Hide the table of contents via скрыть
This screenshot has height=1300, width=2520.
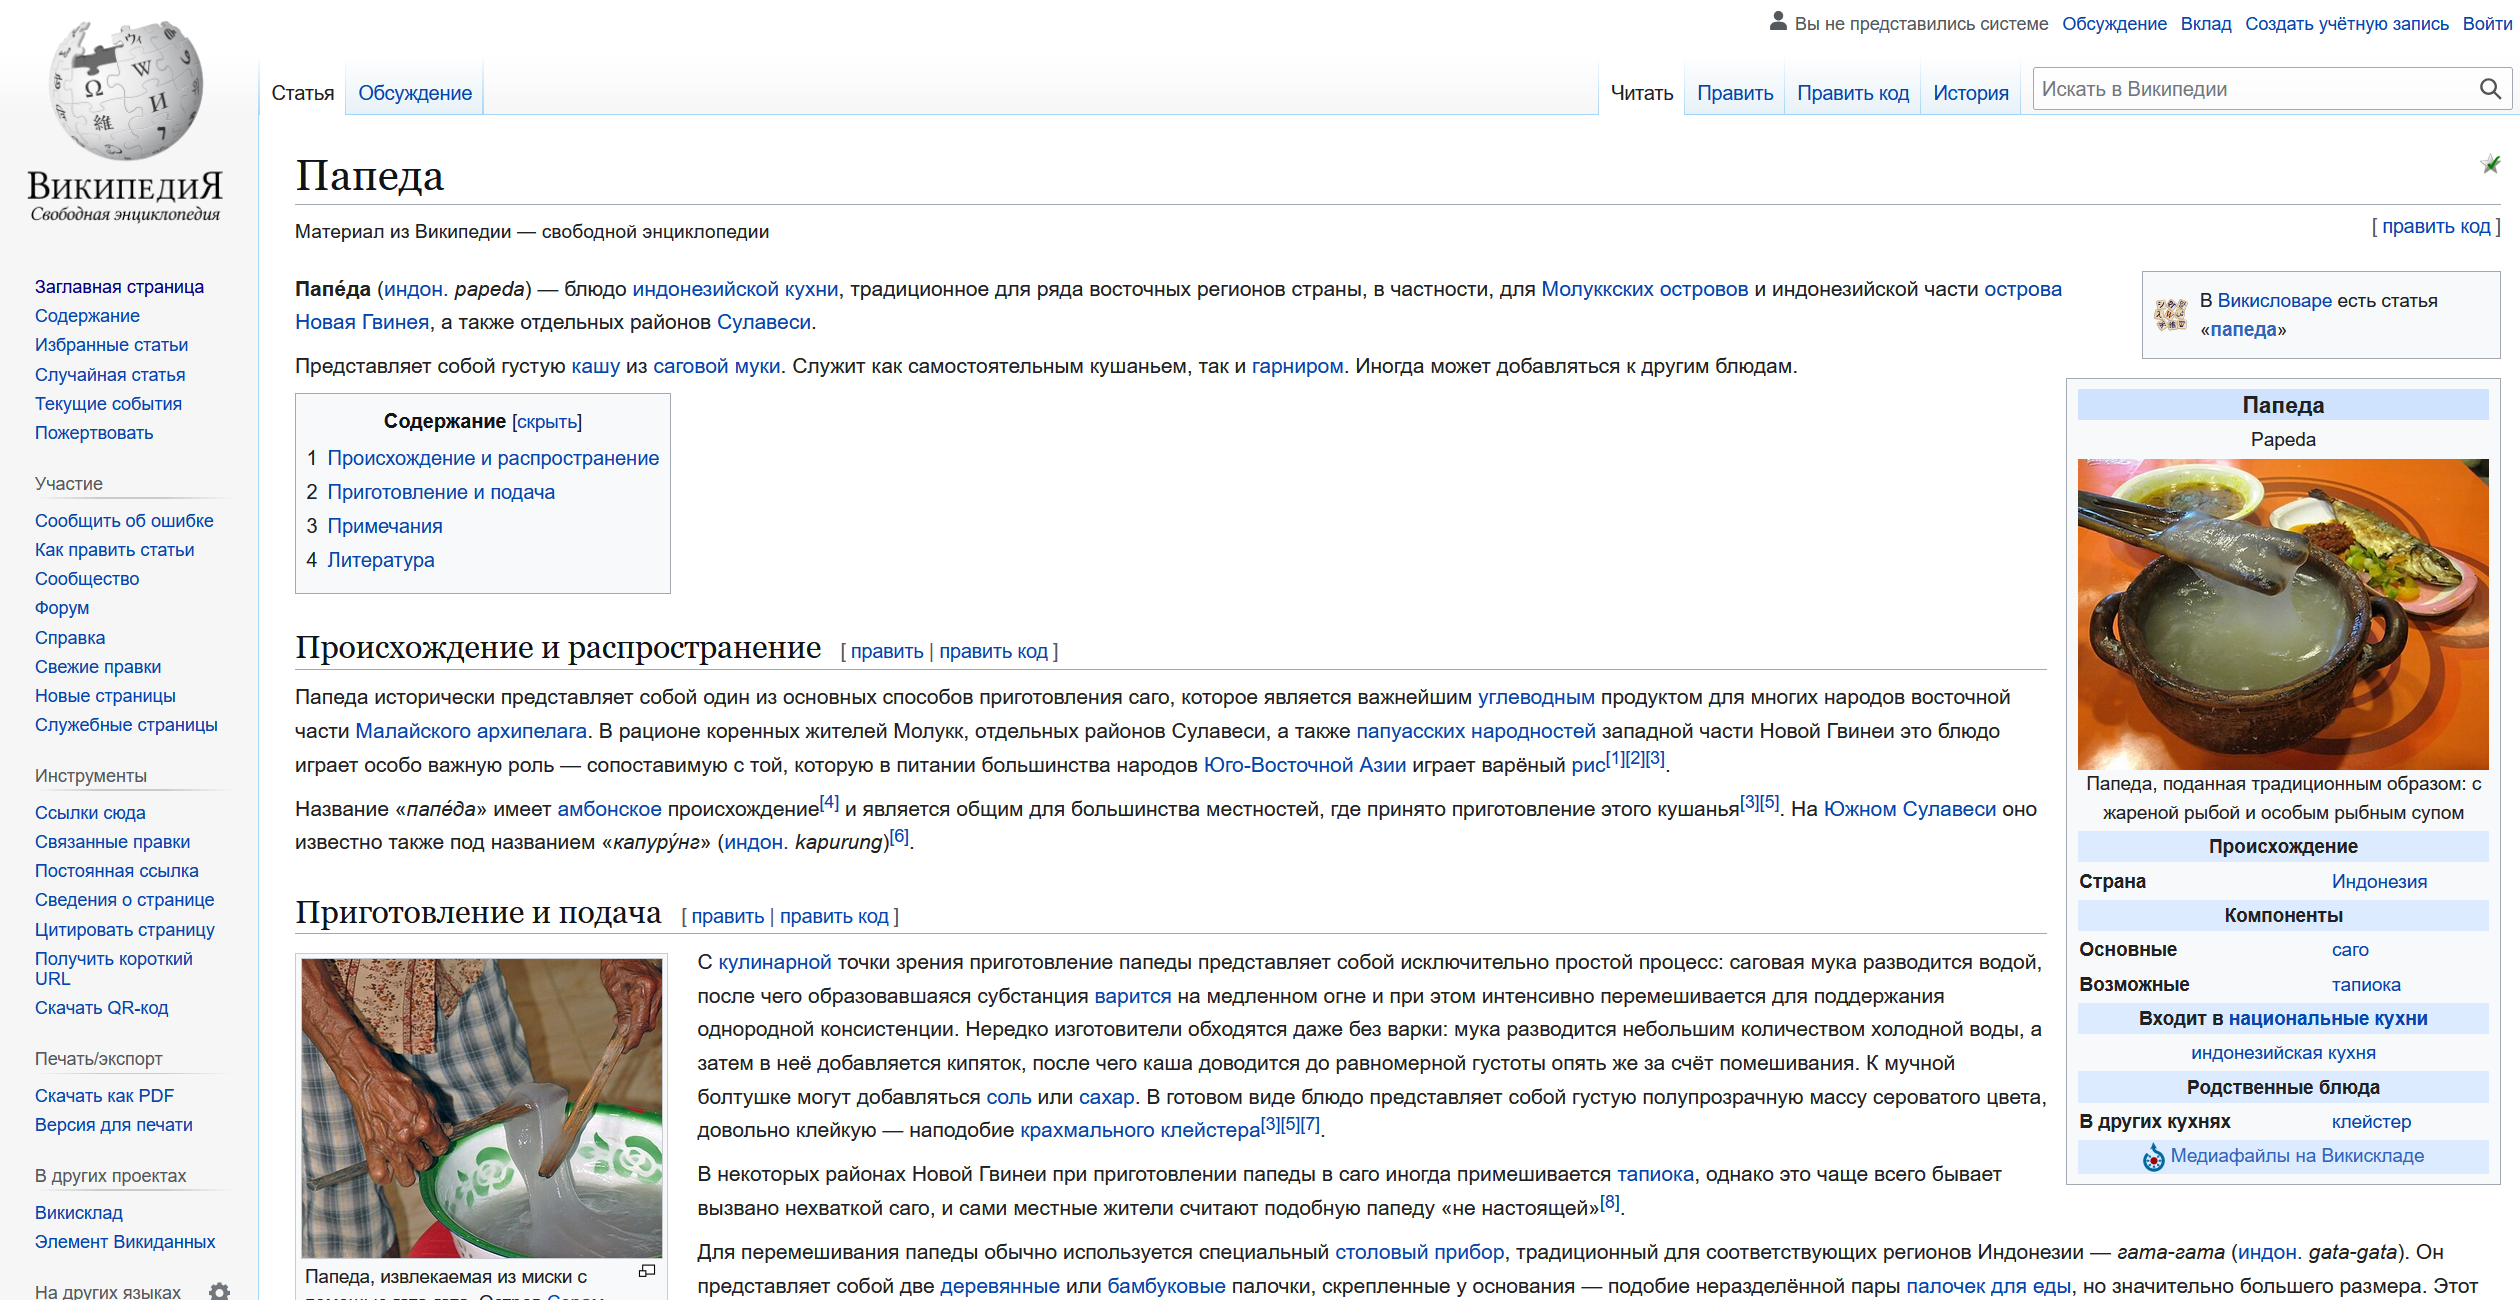[x=546, y=422]
